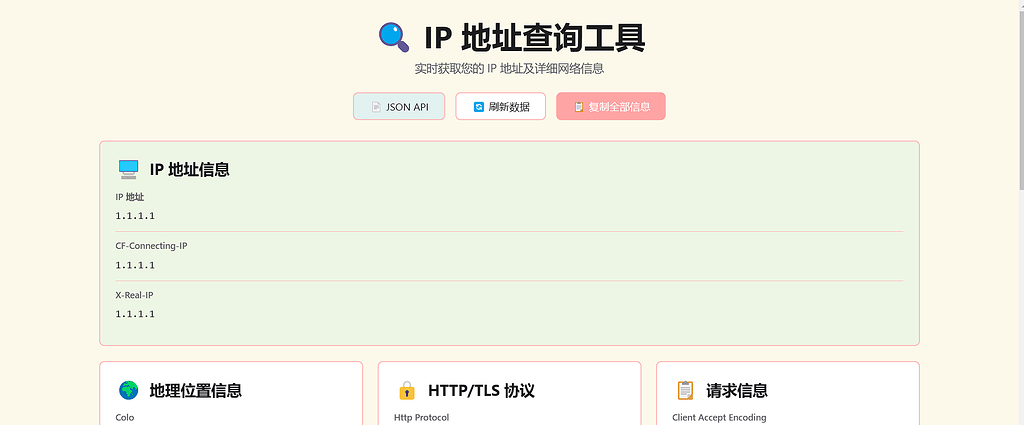Click the IP 地址信息 section heading
This screenshot has height=425, width=1024.
point(189,170)
